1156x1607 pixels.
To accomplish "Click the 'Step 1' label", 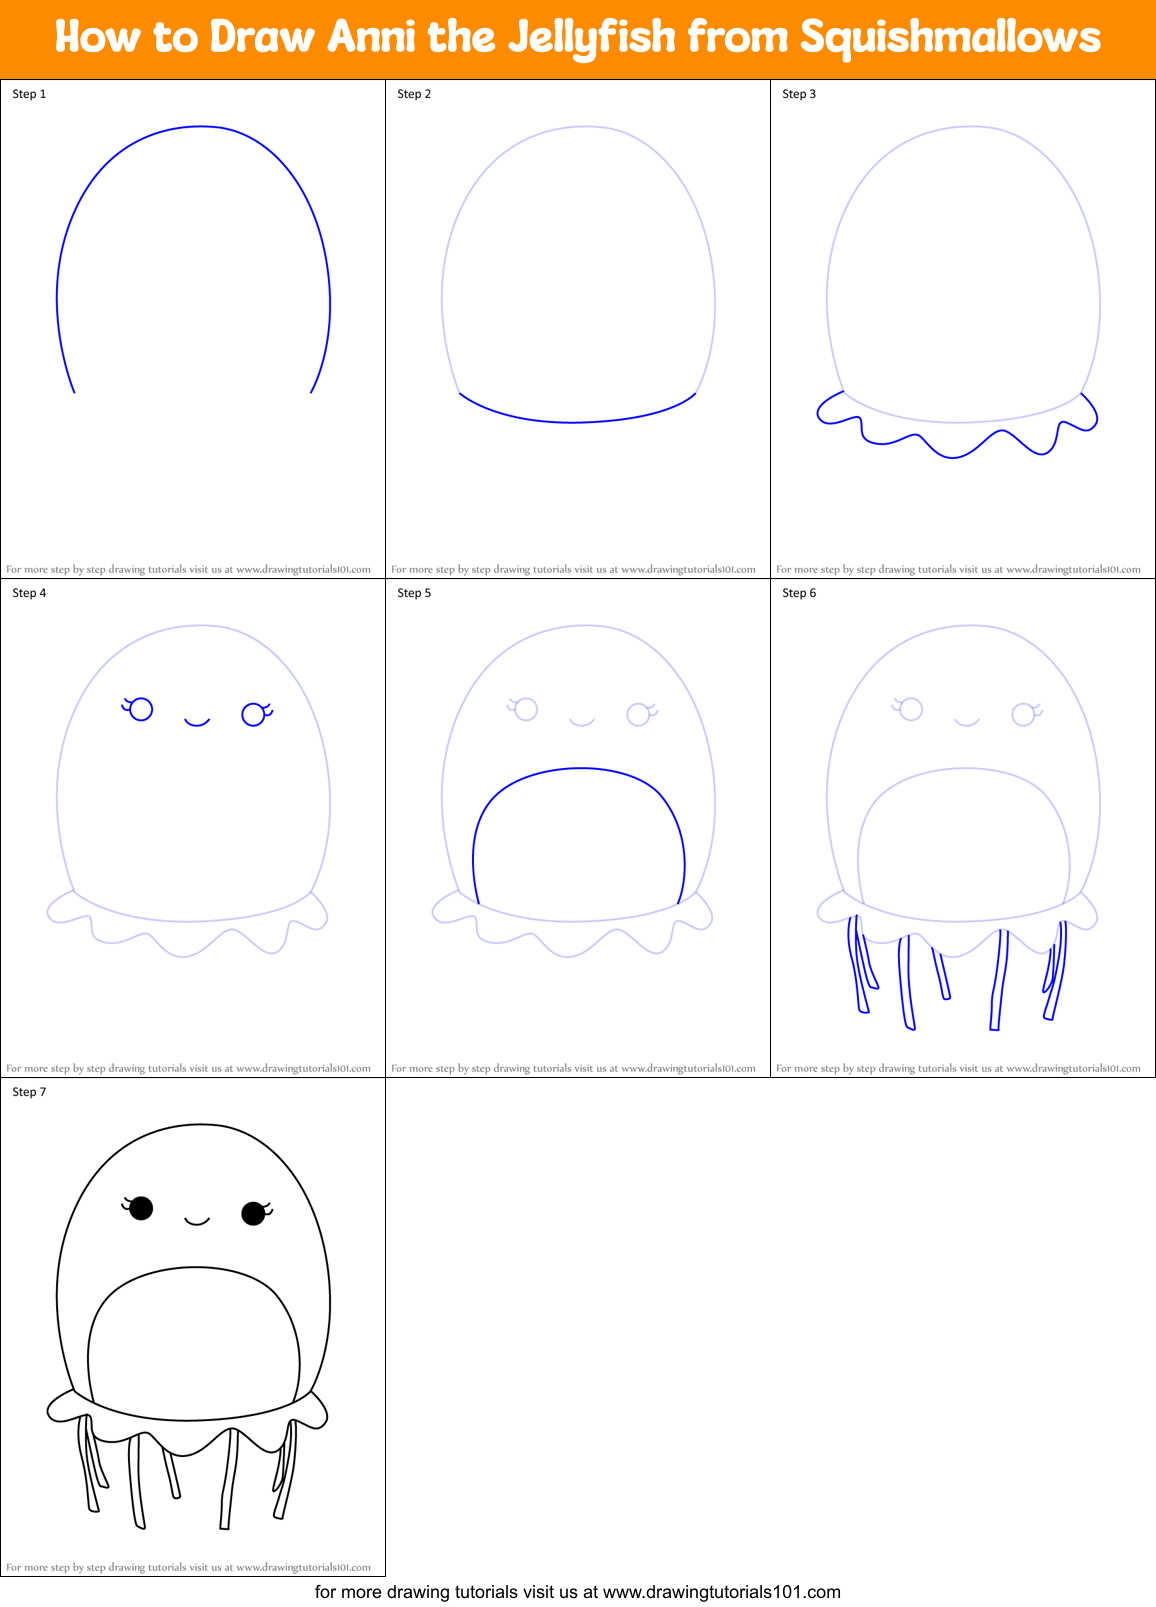I will click(29, 94).
